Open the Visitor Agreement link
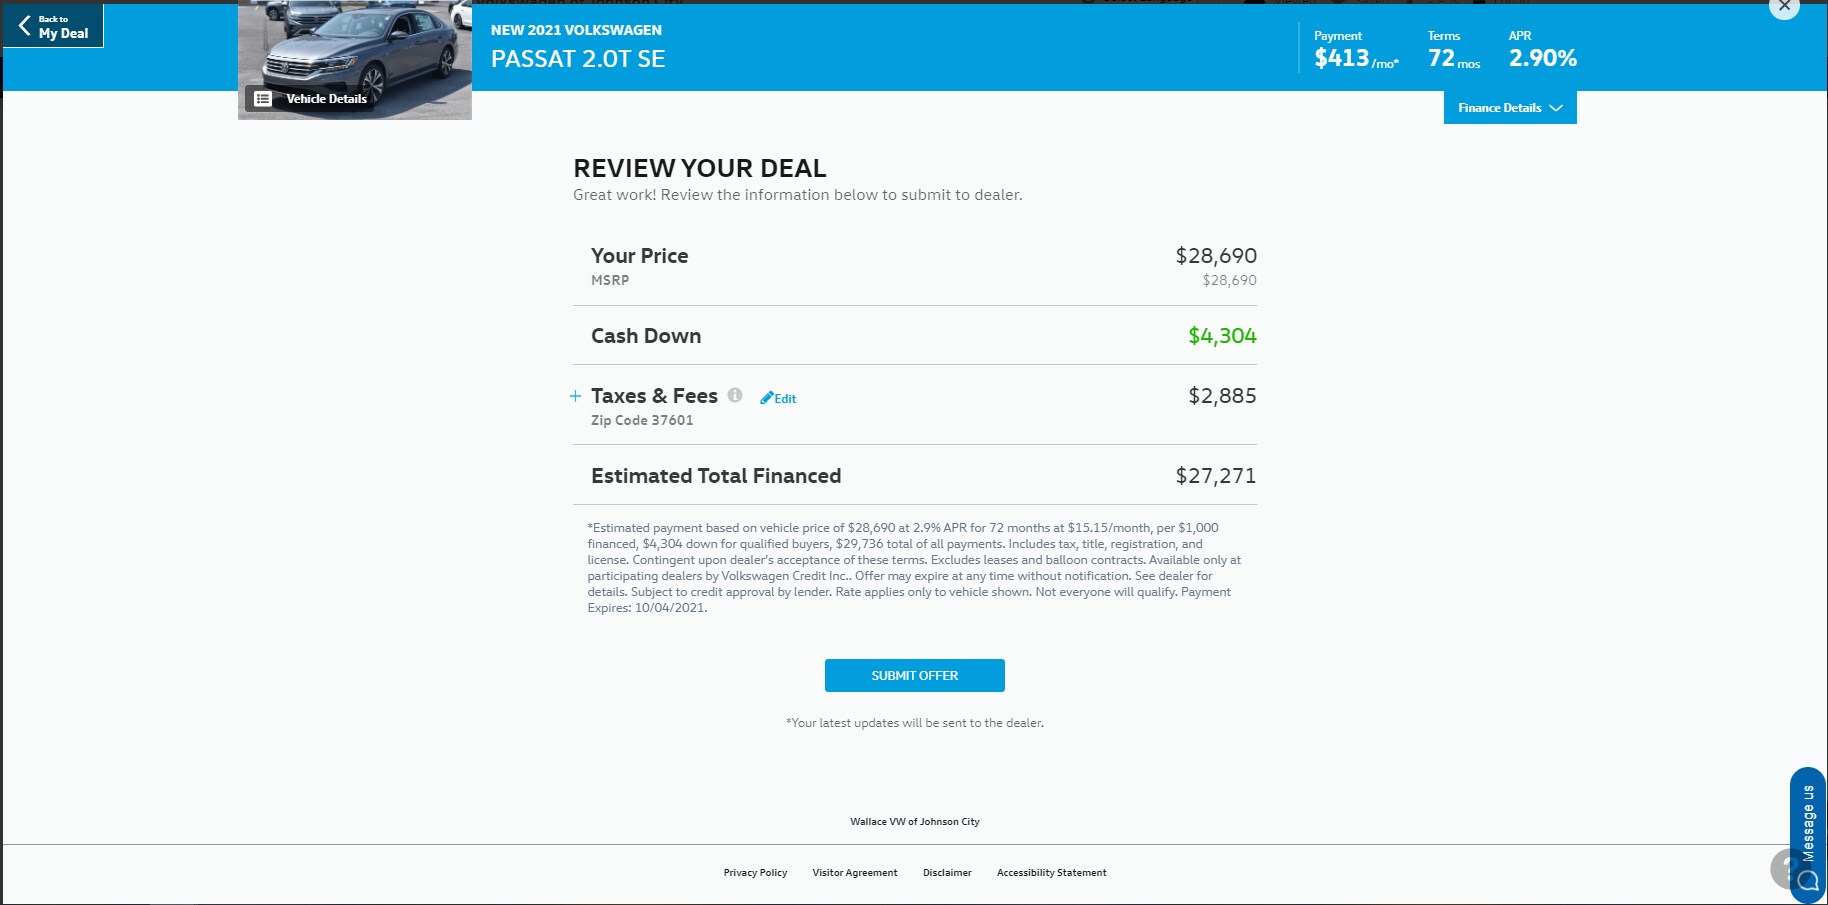 855,873
